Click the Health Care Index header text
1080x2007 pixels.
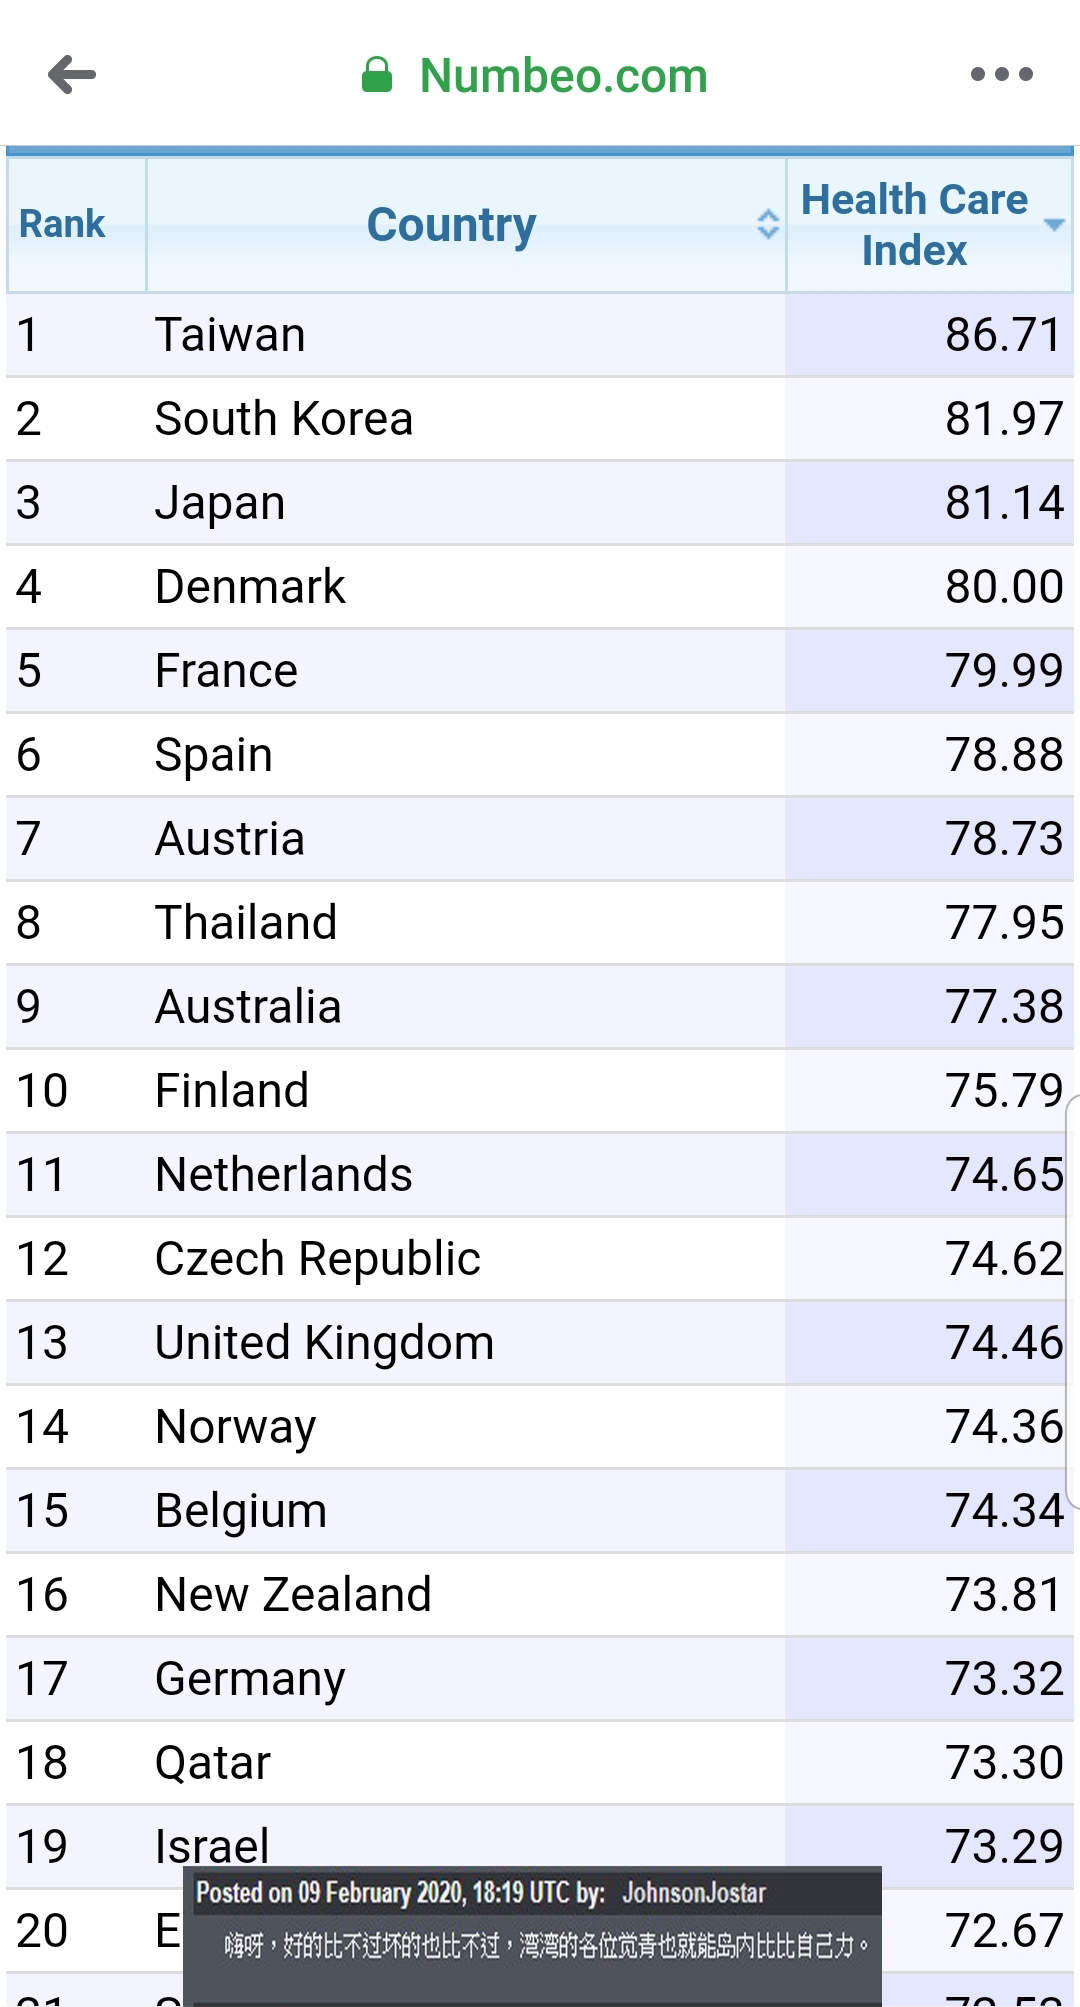click(x=914, y=225)
